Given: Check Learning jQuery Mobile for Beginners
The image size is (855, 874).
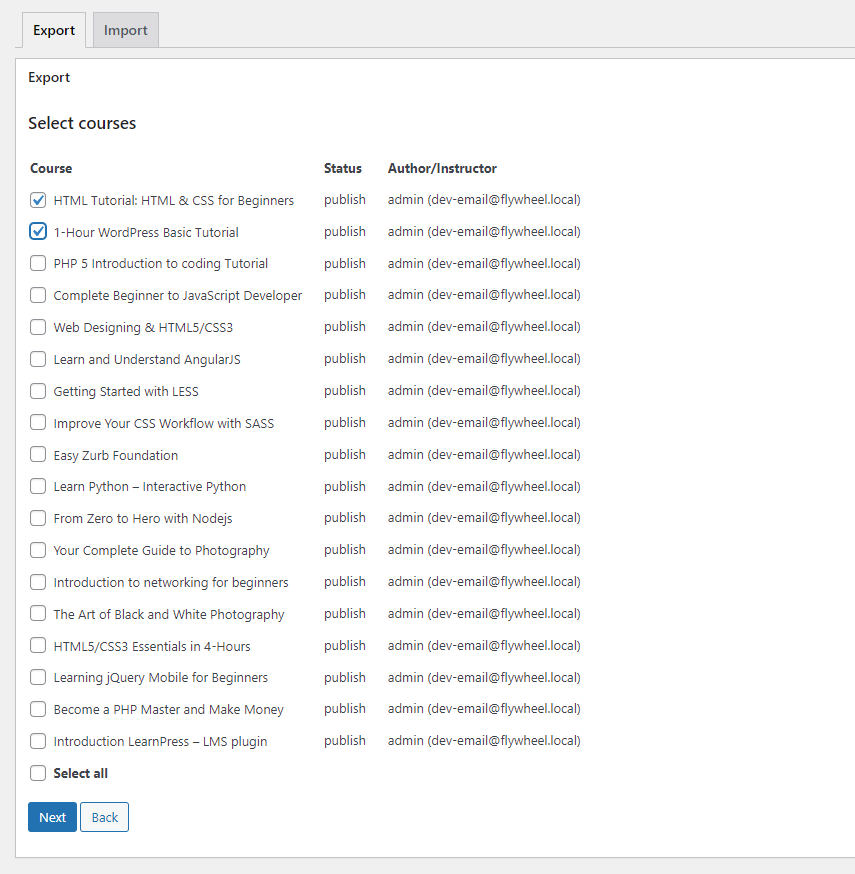Looking at the screenshot, I should [x=38, y=677].
